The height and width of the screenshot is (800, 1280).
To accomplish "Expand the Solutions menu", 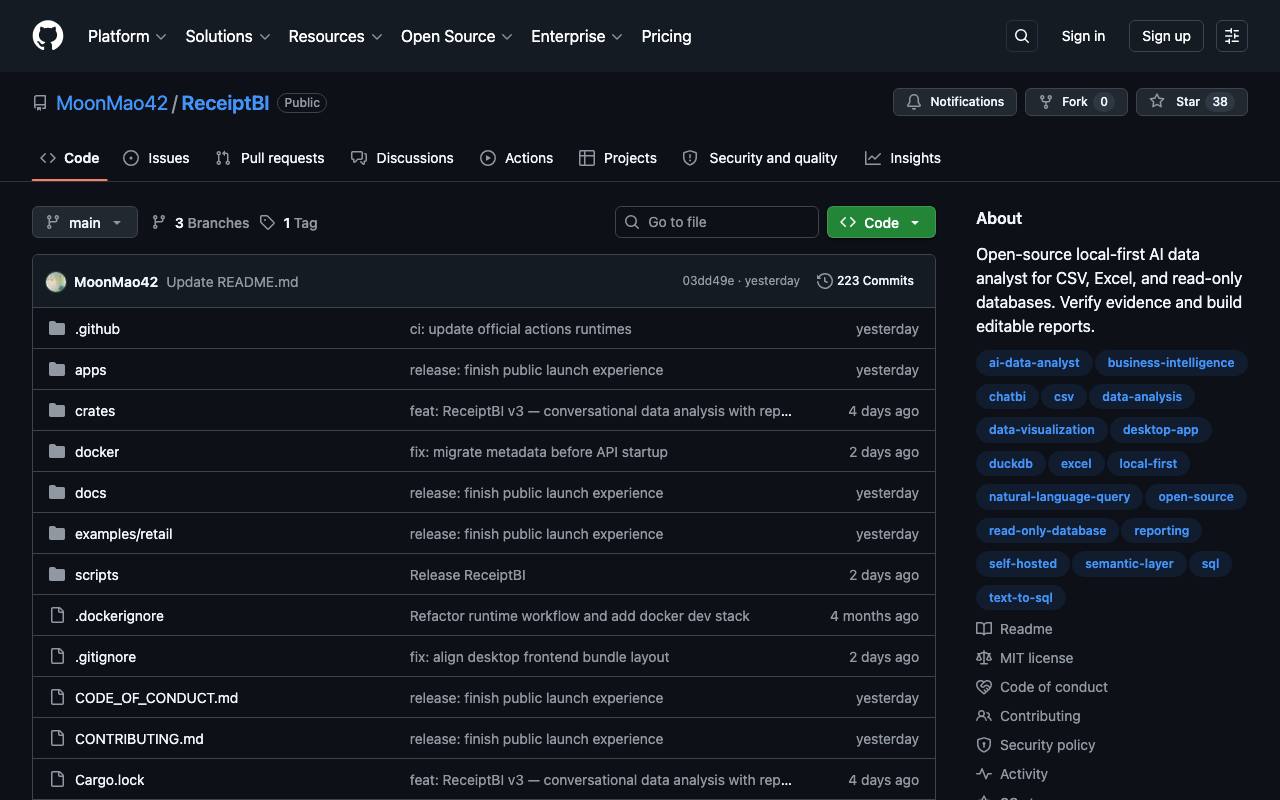I will tap(228, 36).
